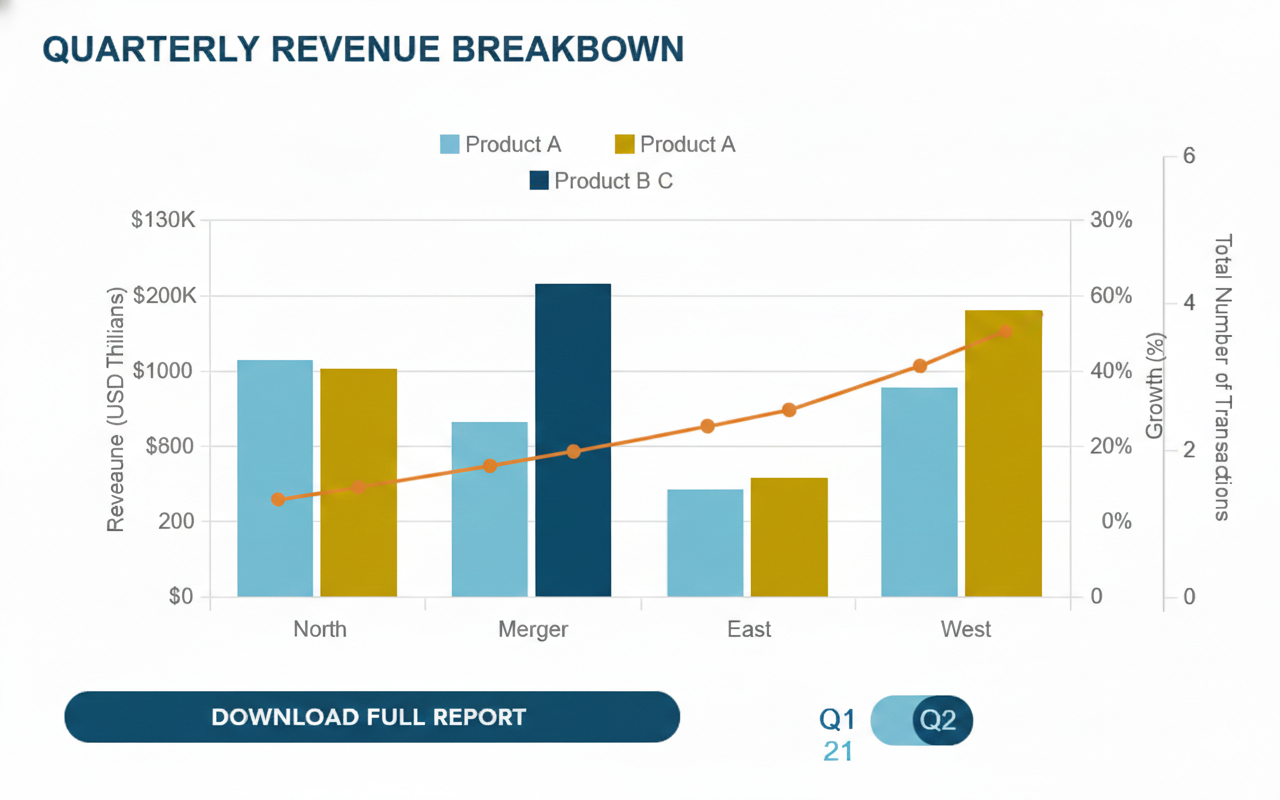Screen dimensions: 1280x800
Task: Select the light blue East bar
Action: [705, 543]
